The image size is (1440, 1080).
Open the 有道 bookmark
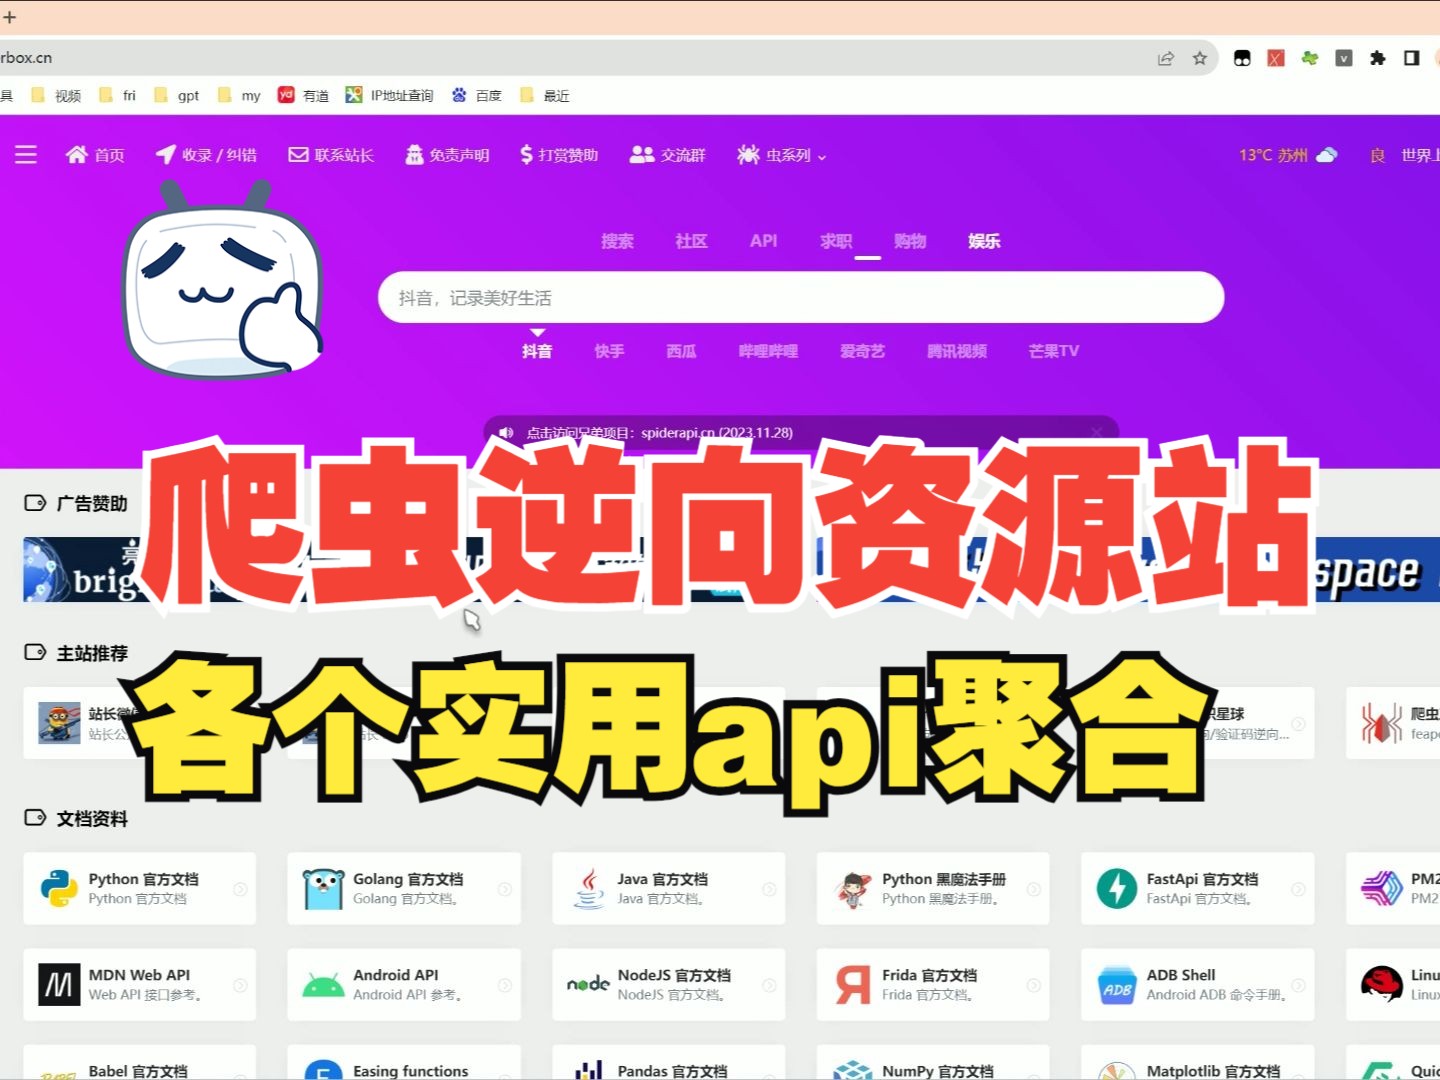click(303, 95)
